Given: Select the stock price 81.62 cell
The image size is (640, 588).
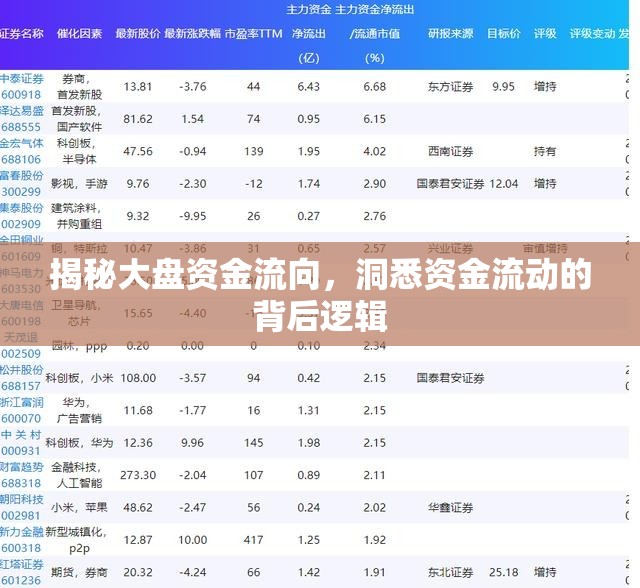Looking at the screenshot, I should (x=138, y=119).
